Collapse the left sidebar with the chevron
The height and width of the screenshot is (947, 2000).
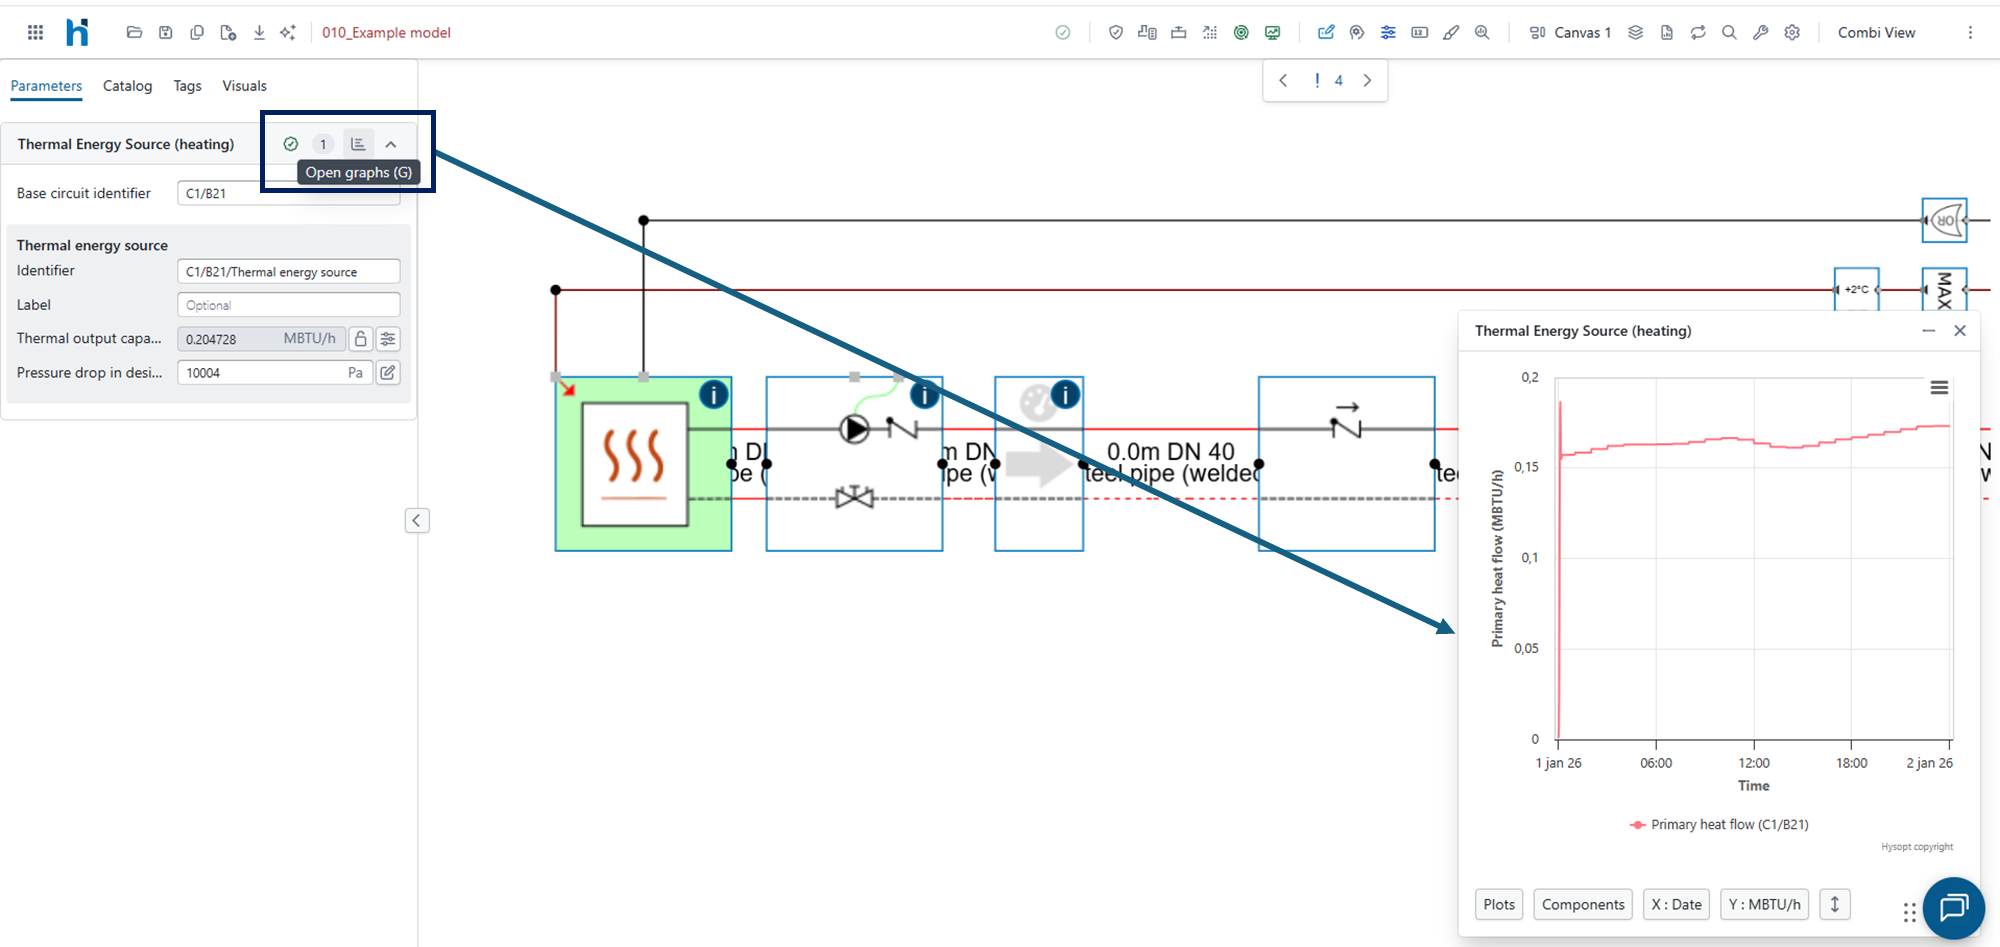(x=417, y=520)
